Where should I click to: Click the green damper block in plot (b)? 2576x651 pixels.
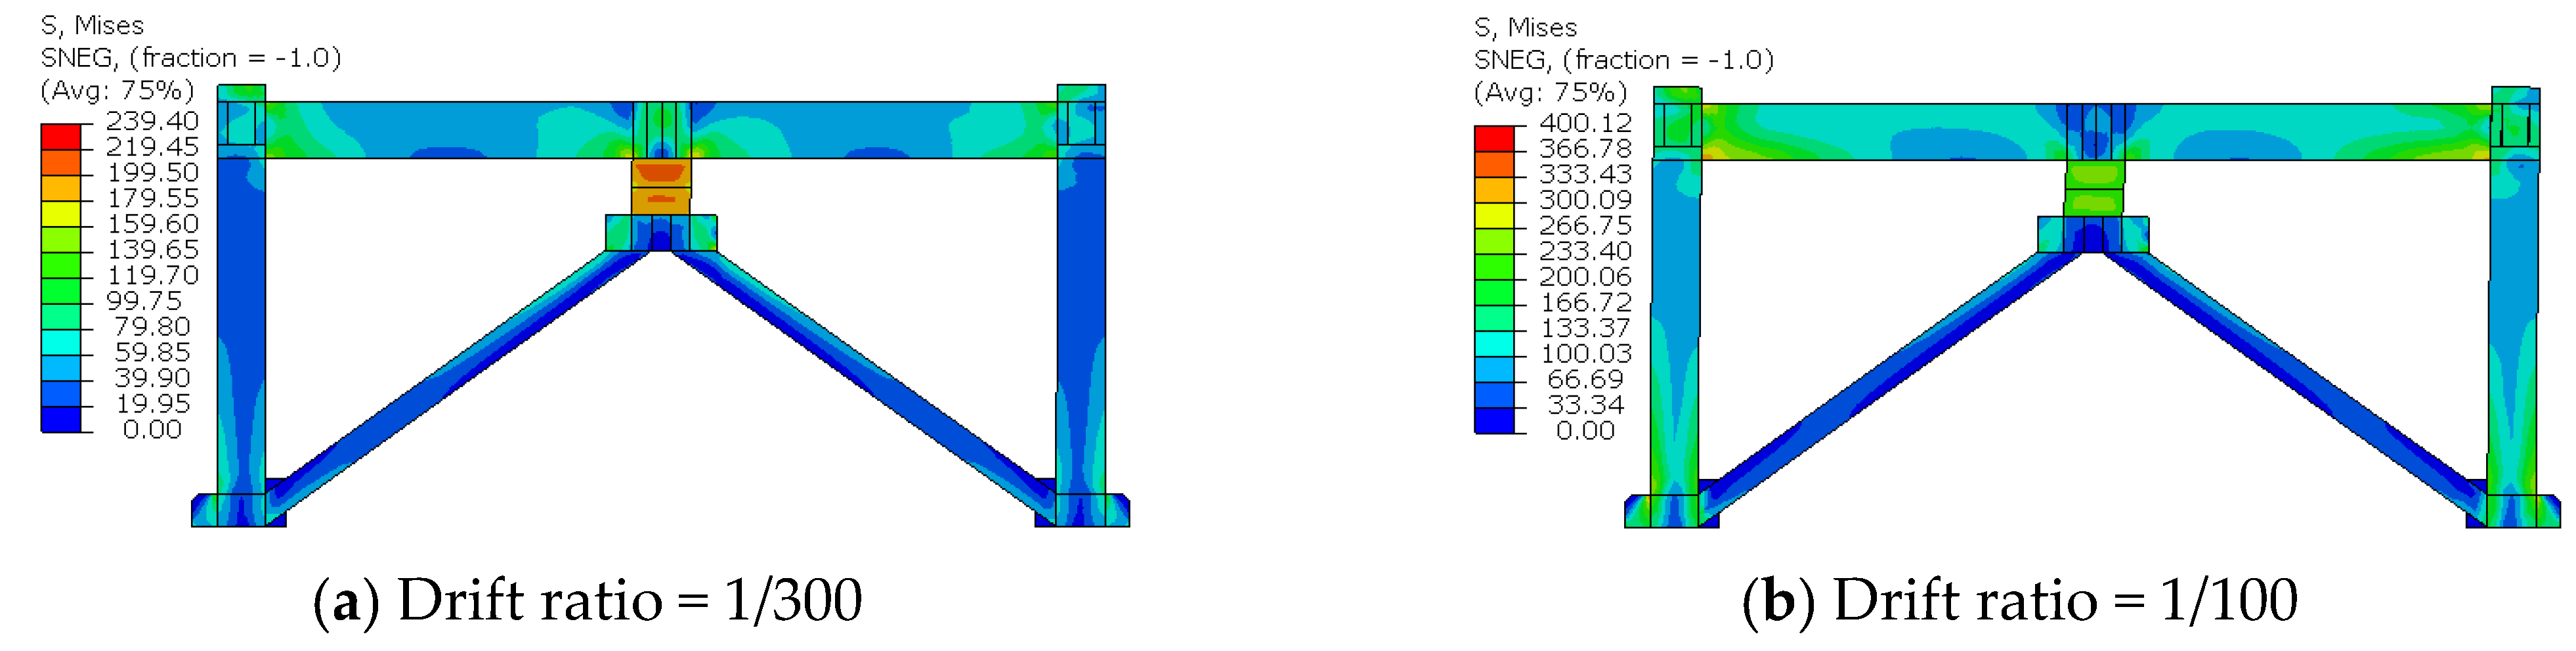(x=2094, y=189)
